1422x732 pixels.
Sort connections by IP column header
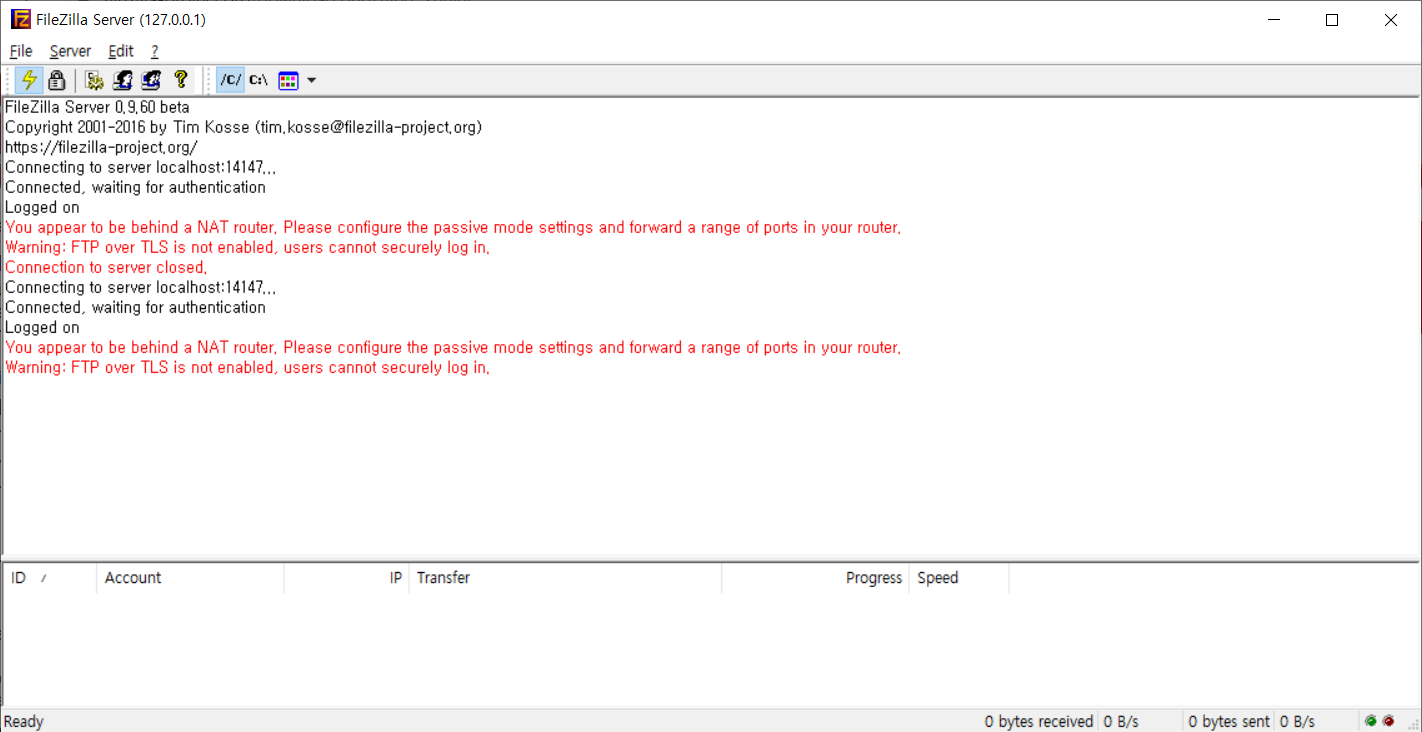point(347,578)
